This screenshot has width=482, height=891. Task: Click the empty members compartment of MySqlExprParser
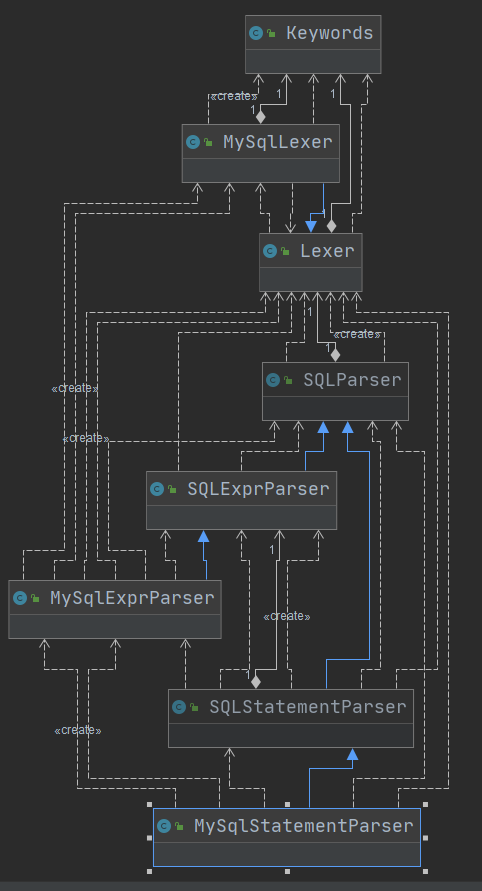click(115, 626)
